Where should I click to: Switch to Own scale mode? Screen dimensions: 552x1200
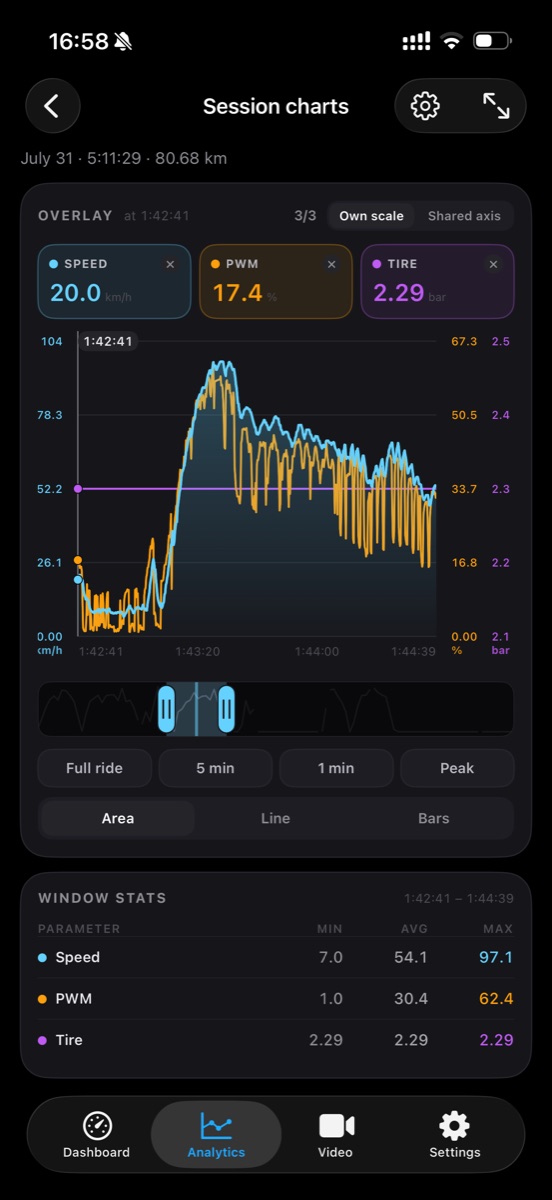[371, 216]
